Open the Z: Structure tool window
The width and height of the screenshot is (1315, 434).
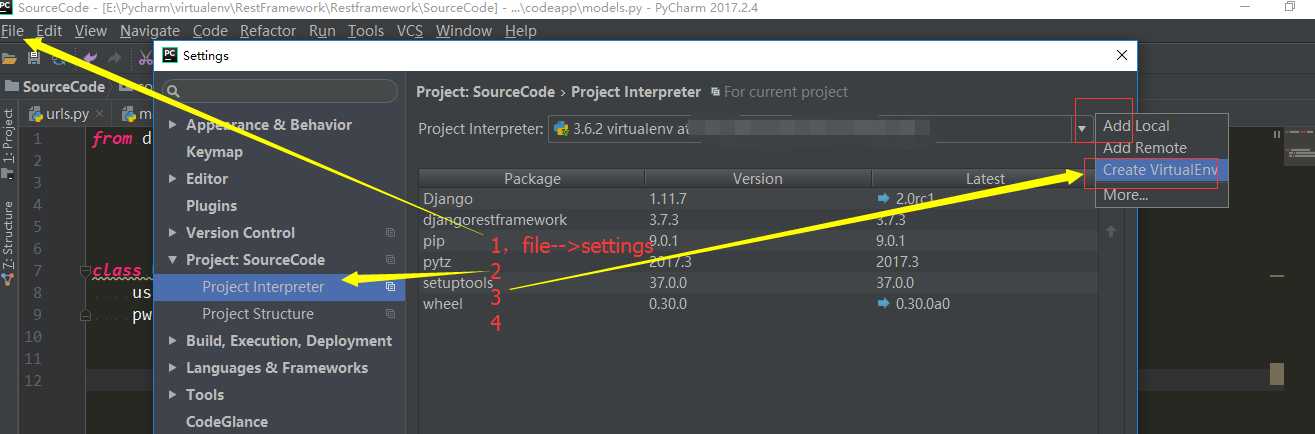click(x=8, y=243)
